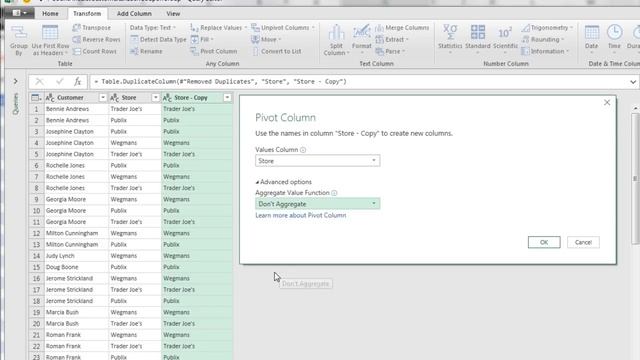Open Store - Copy column filter dropdown
Image resolution: width=640 pixels, height=360 pixels.
(x=227, y=98)
